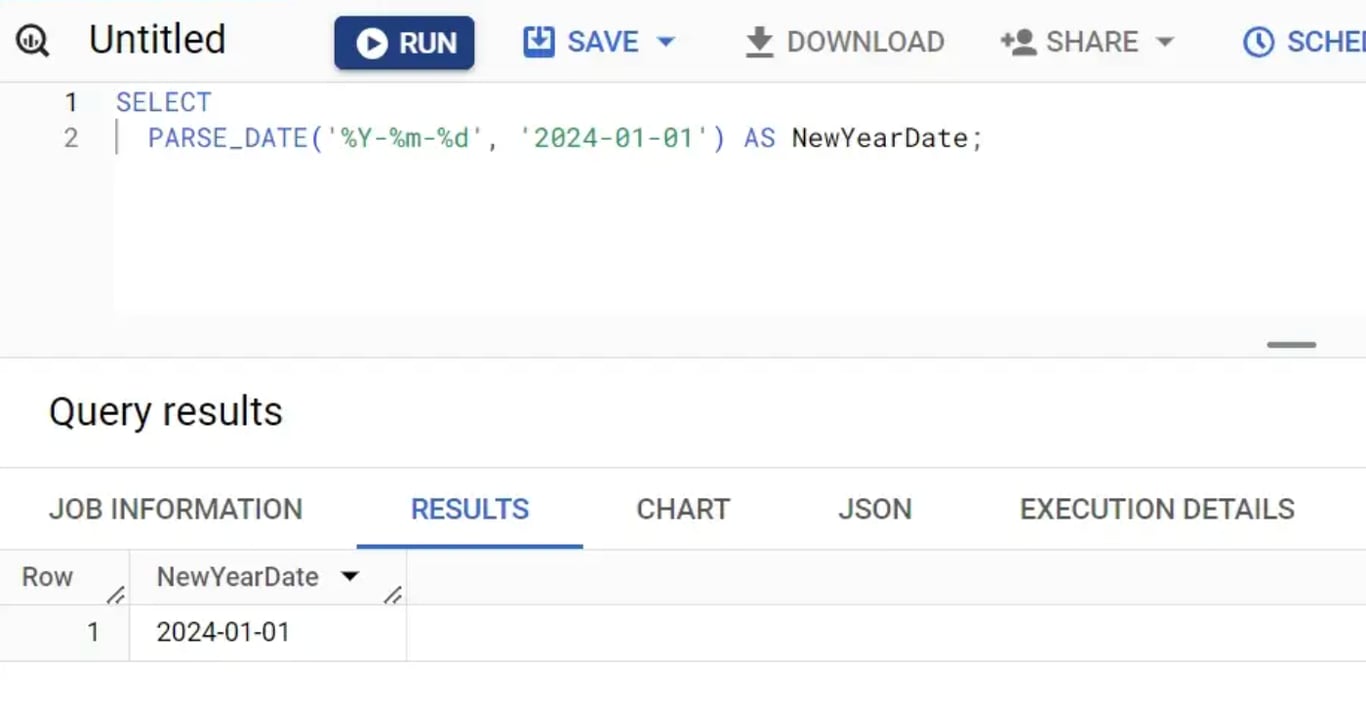Click the floppy save icon
Viewport: 1366px width, 727px height.
tap(538, 42)
